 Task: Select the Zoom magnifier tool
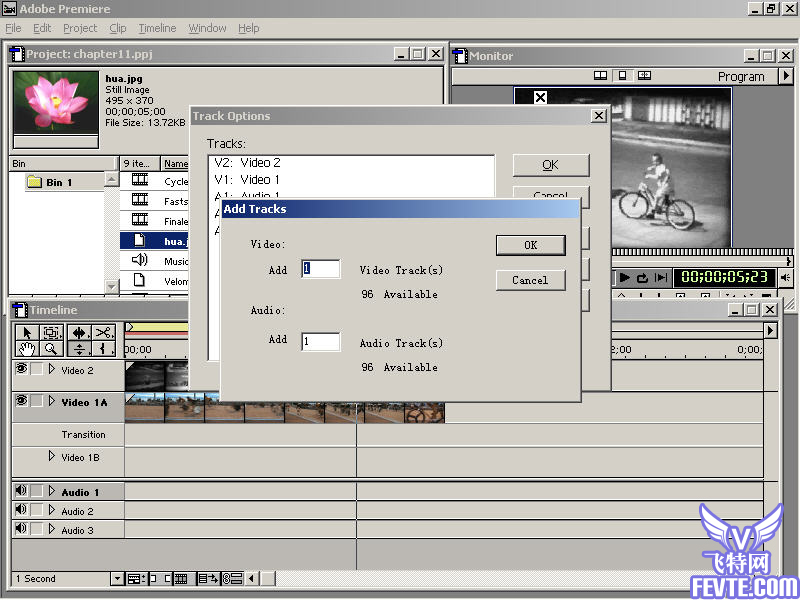51,349
